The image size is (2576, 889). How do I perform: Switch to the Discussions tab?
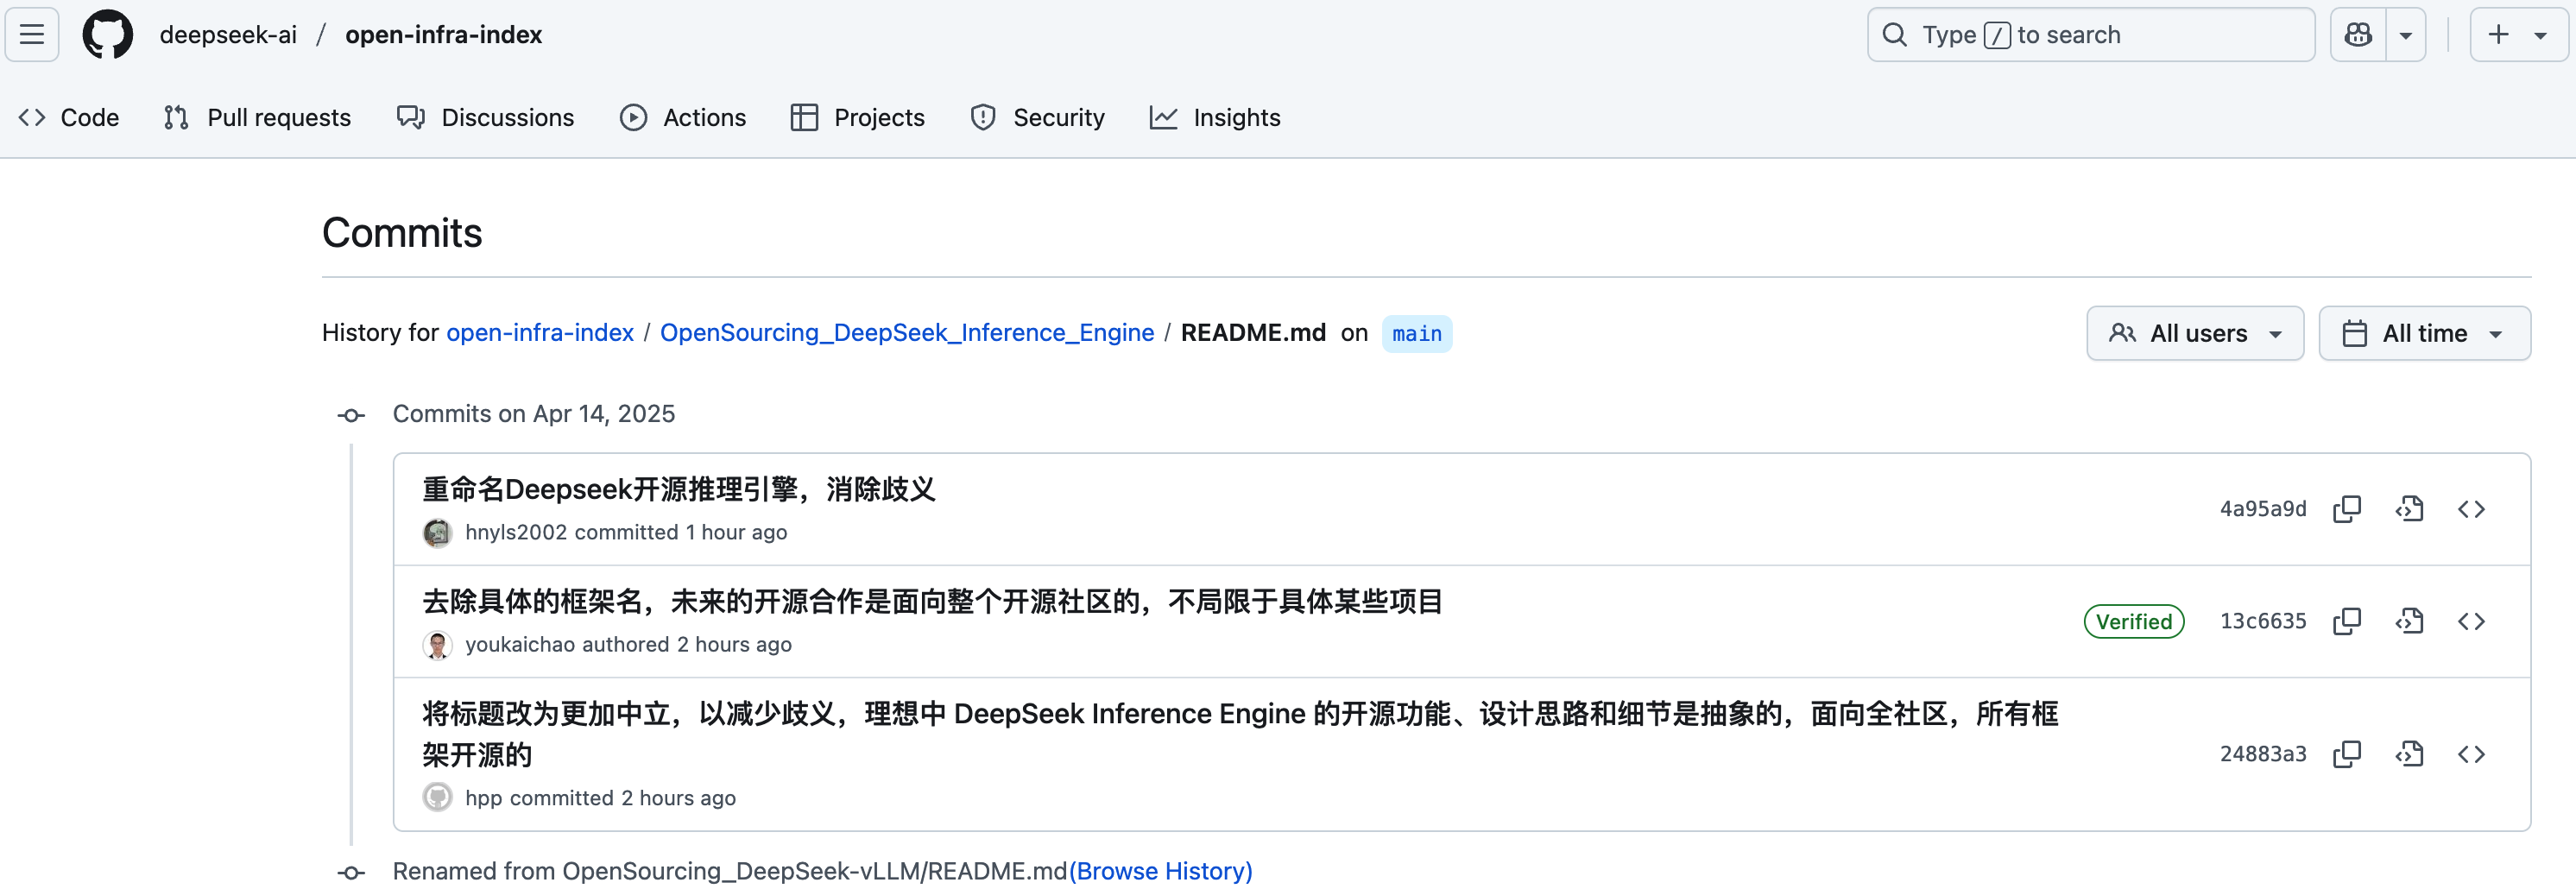(x=486, y=118)
